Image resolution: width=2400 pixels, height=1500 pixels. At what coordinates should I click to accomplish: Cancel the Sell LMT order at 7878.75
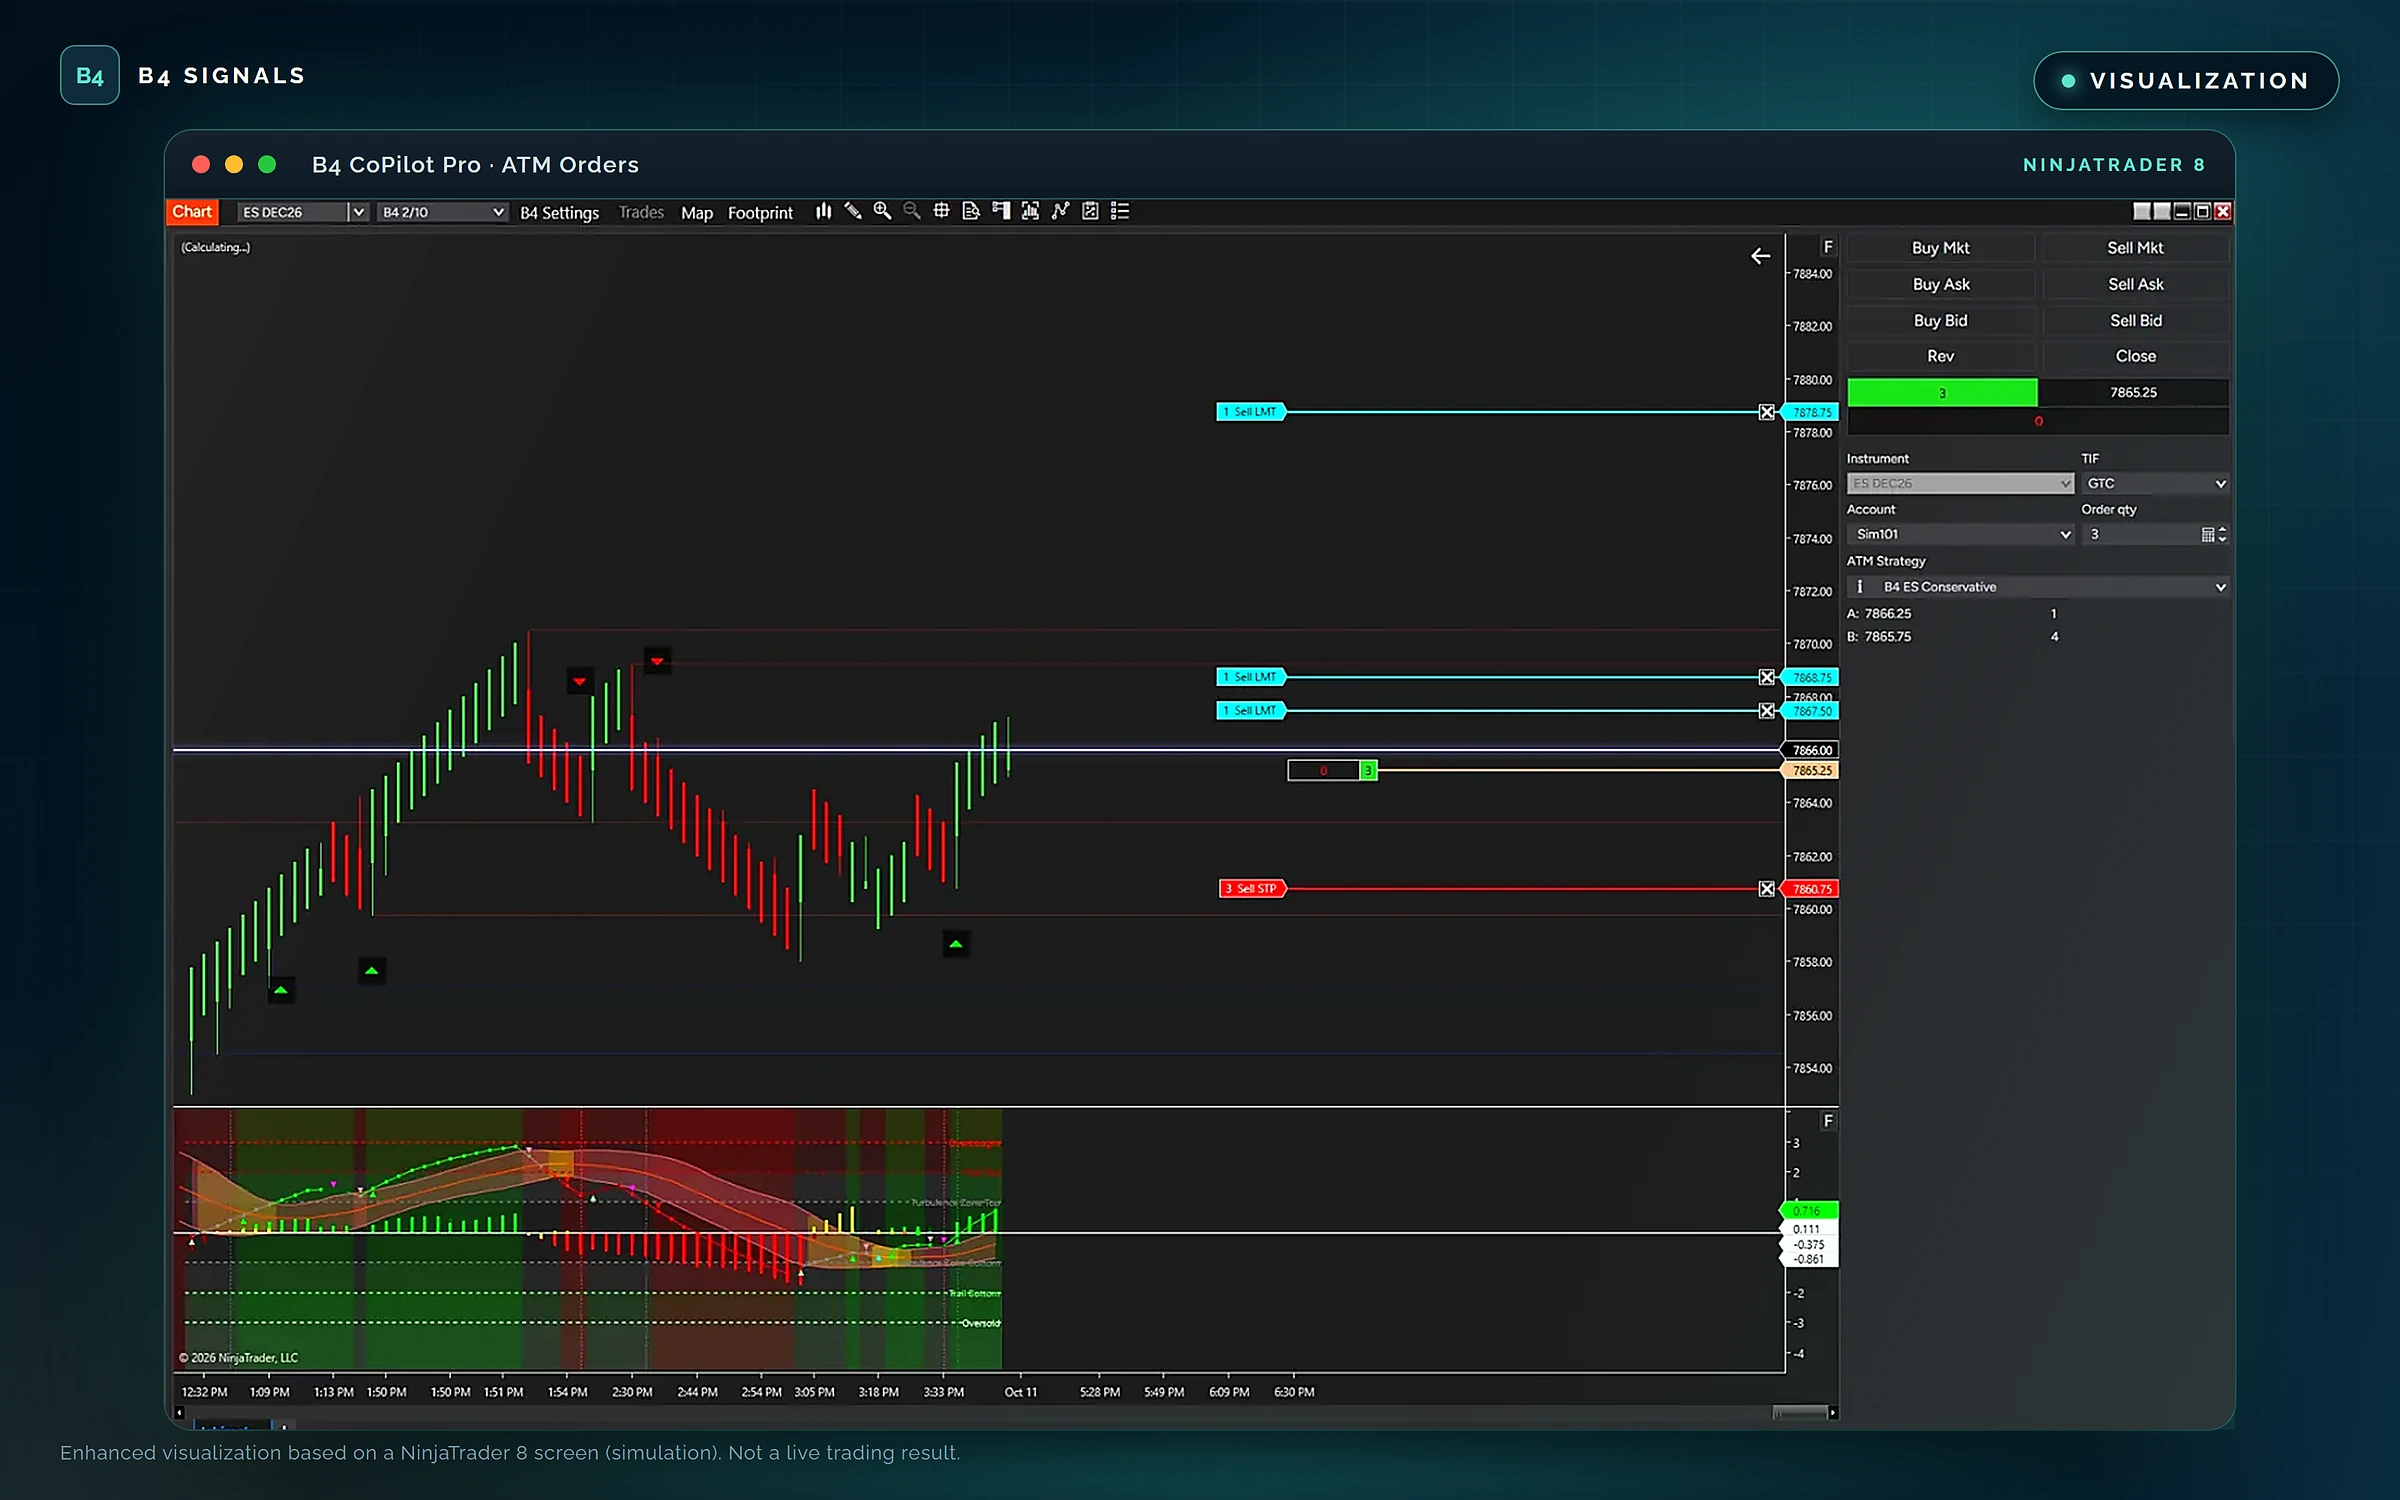point(1767,412)
